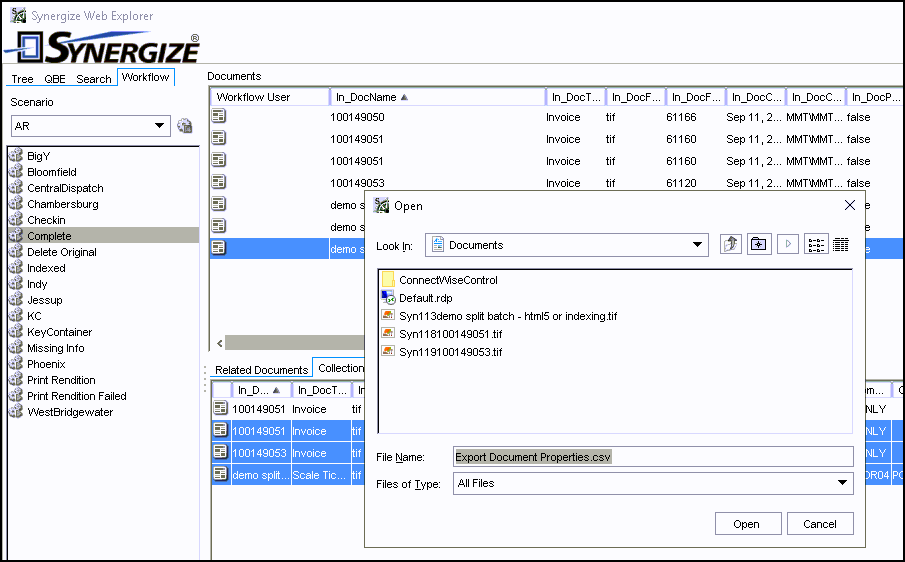This screenshot has height=562, width=905.
Task: Click the KeyContainer queue icon
Action: (x=16, y=332)
